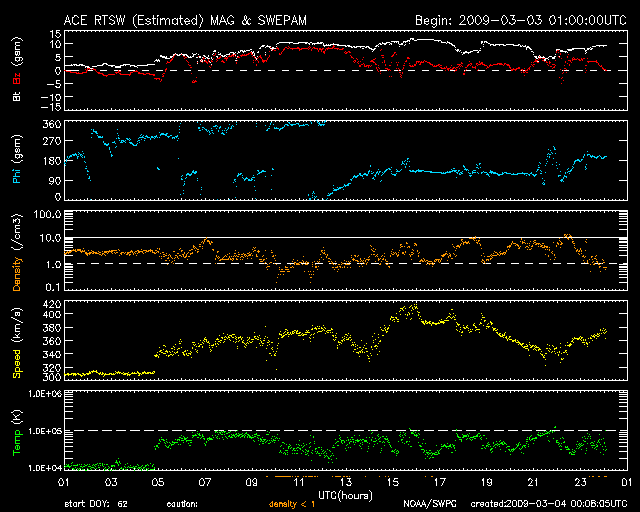Image resolution: width=640 pixels, height=512 pixels.
Task: Click the '10.0' tick on Density axis
Action: click(50, 238)
